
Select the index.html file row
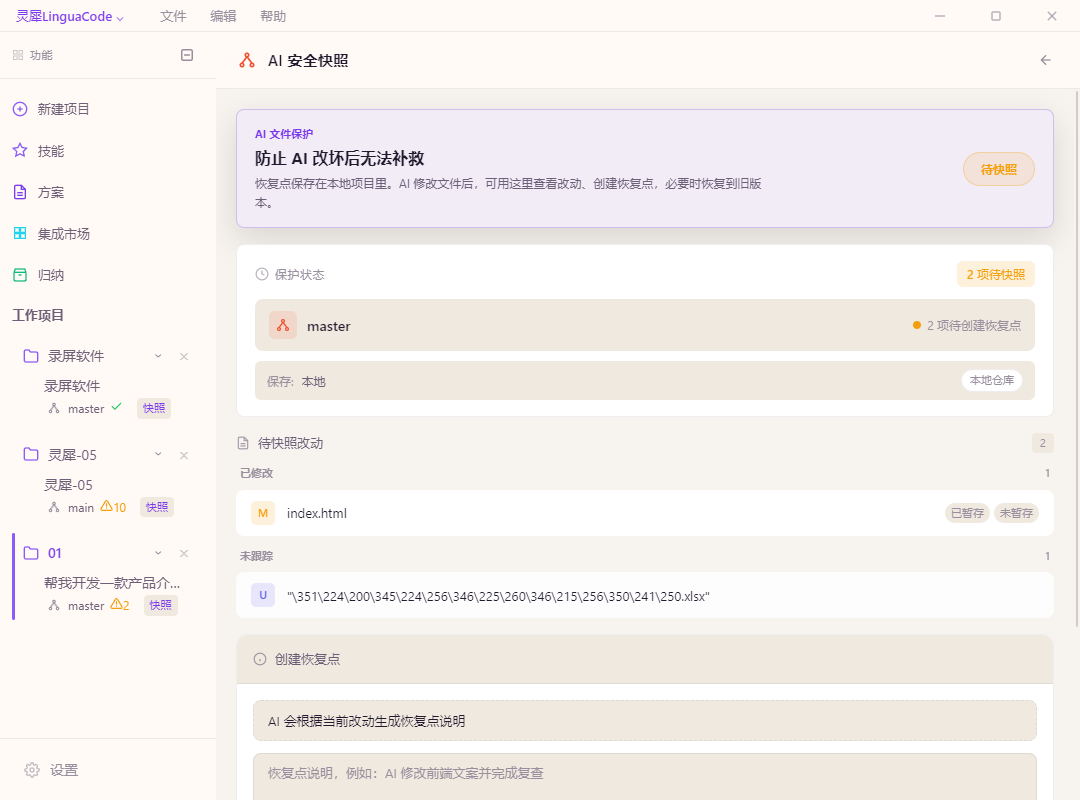pyautogui.click(x=645, y=513)
